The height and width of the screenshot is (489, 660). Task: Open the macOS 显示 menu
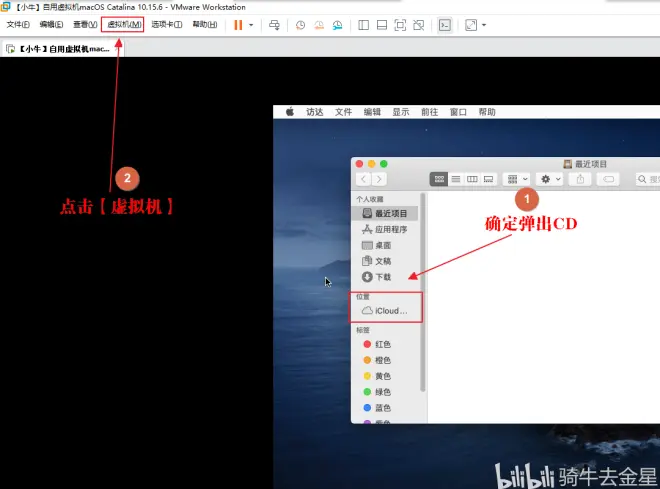tap(401, 112)
